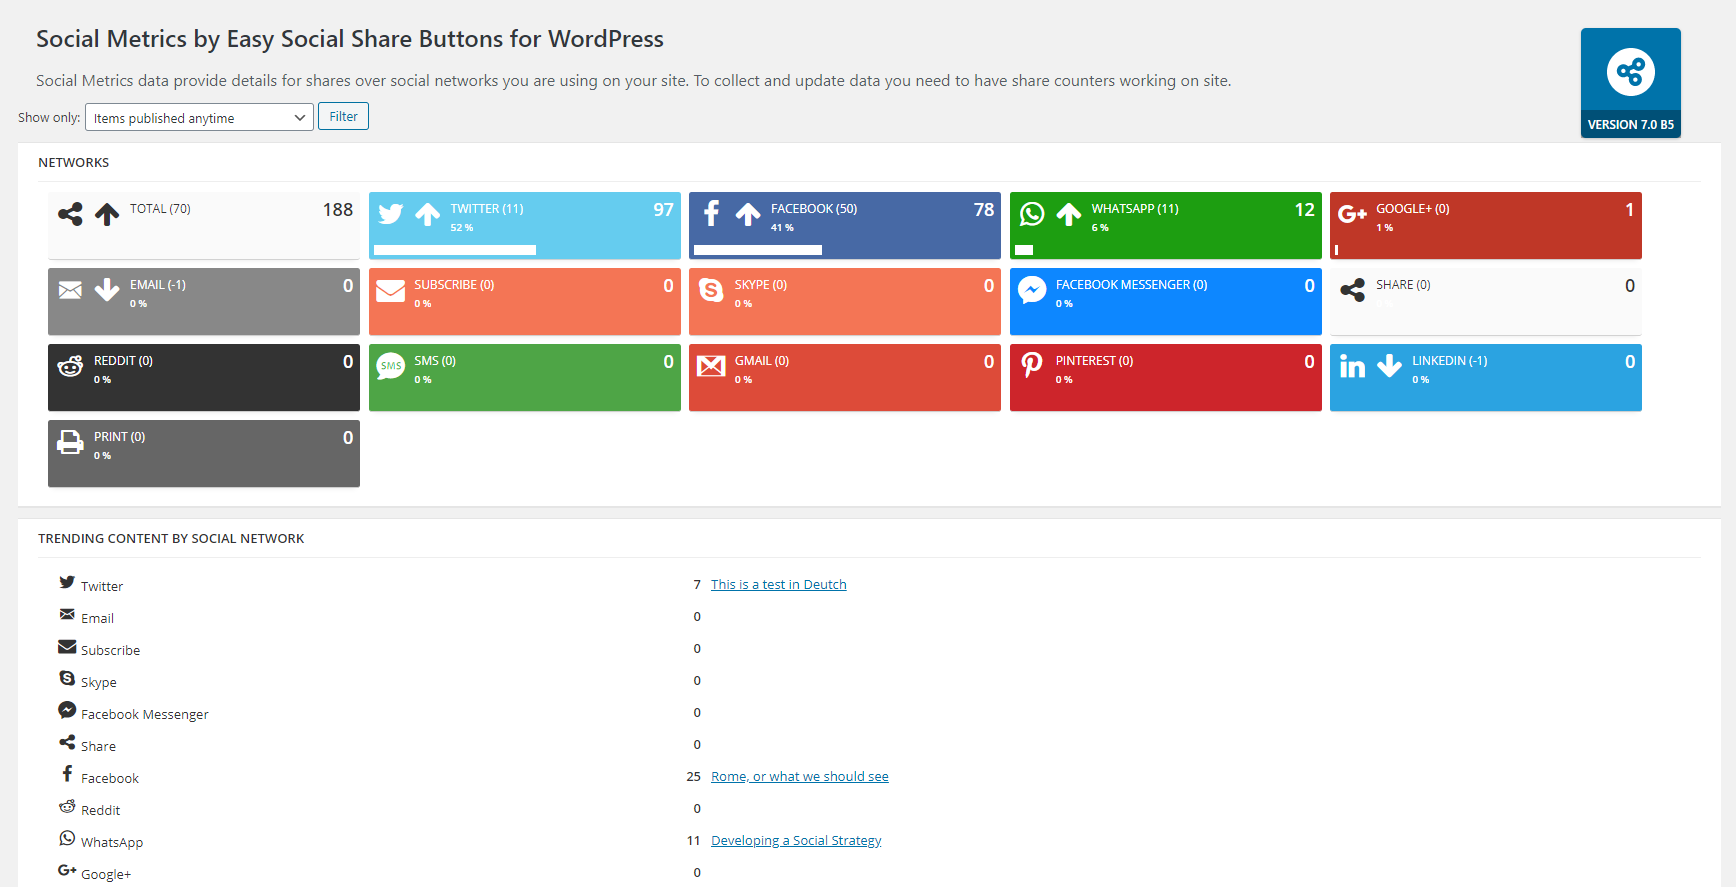Click the REDDIT (0) card label
Screen dimensions: 1736x887
click(123, 361)
